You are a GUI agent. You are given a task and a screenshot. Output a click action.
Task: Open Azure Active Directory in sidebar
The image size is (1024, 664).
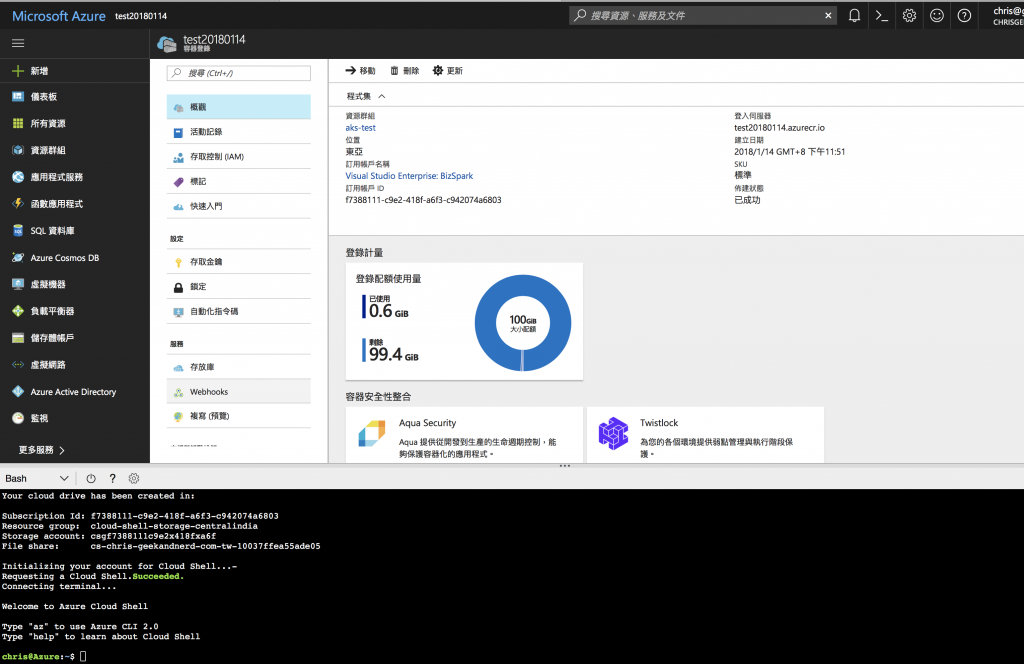74,392
